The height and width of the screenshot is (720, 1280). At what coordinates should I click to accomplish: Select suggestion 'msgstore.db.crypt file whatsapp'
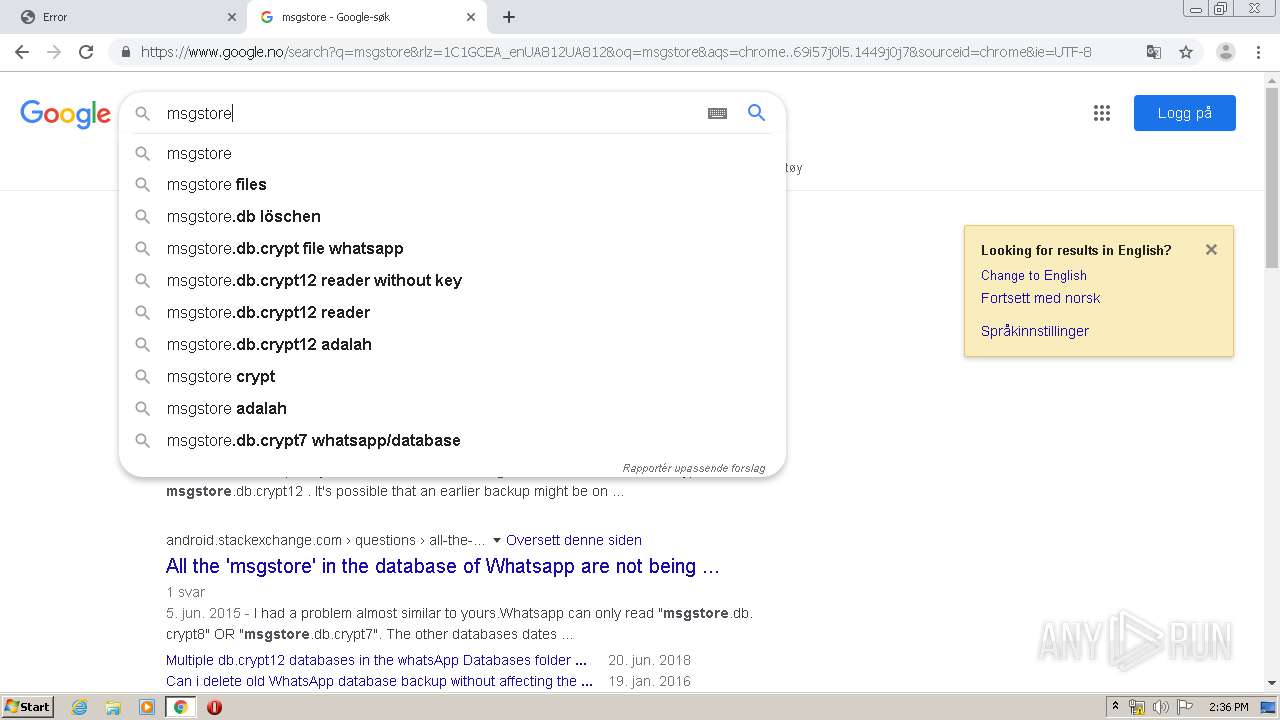[x=452, y=248]
